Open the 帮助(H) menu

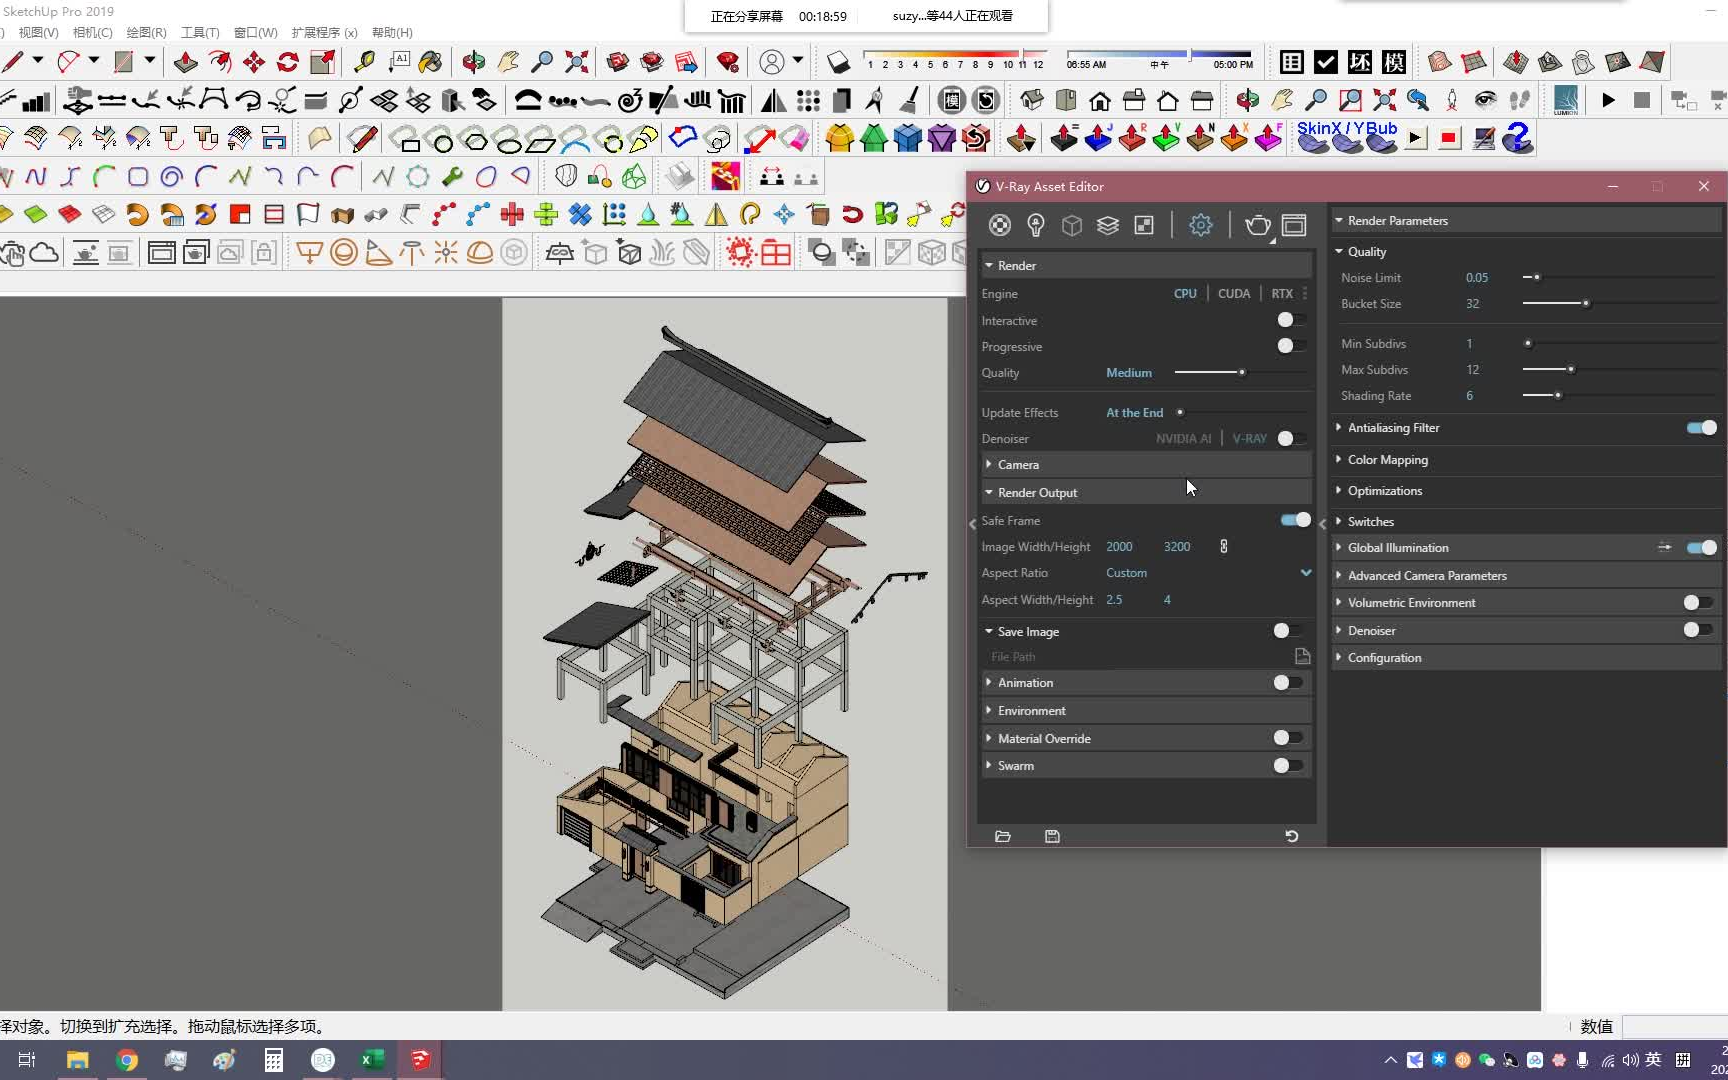coord(392,32)
